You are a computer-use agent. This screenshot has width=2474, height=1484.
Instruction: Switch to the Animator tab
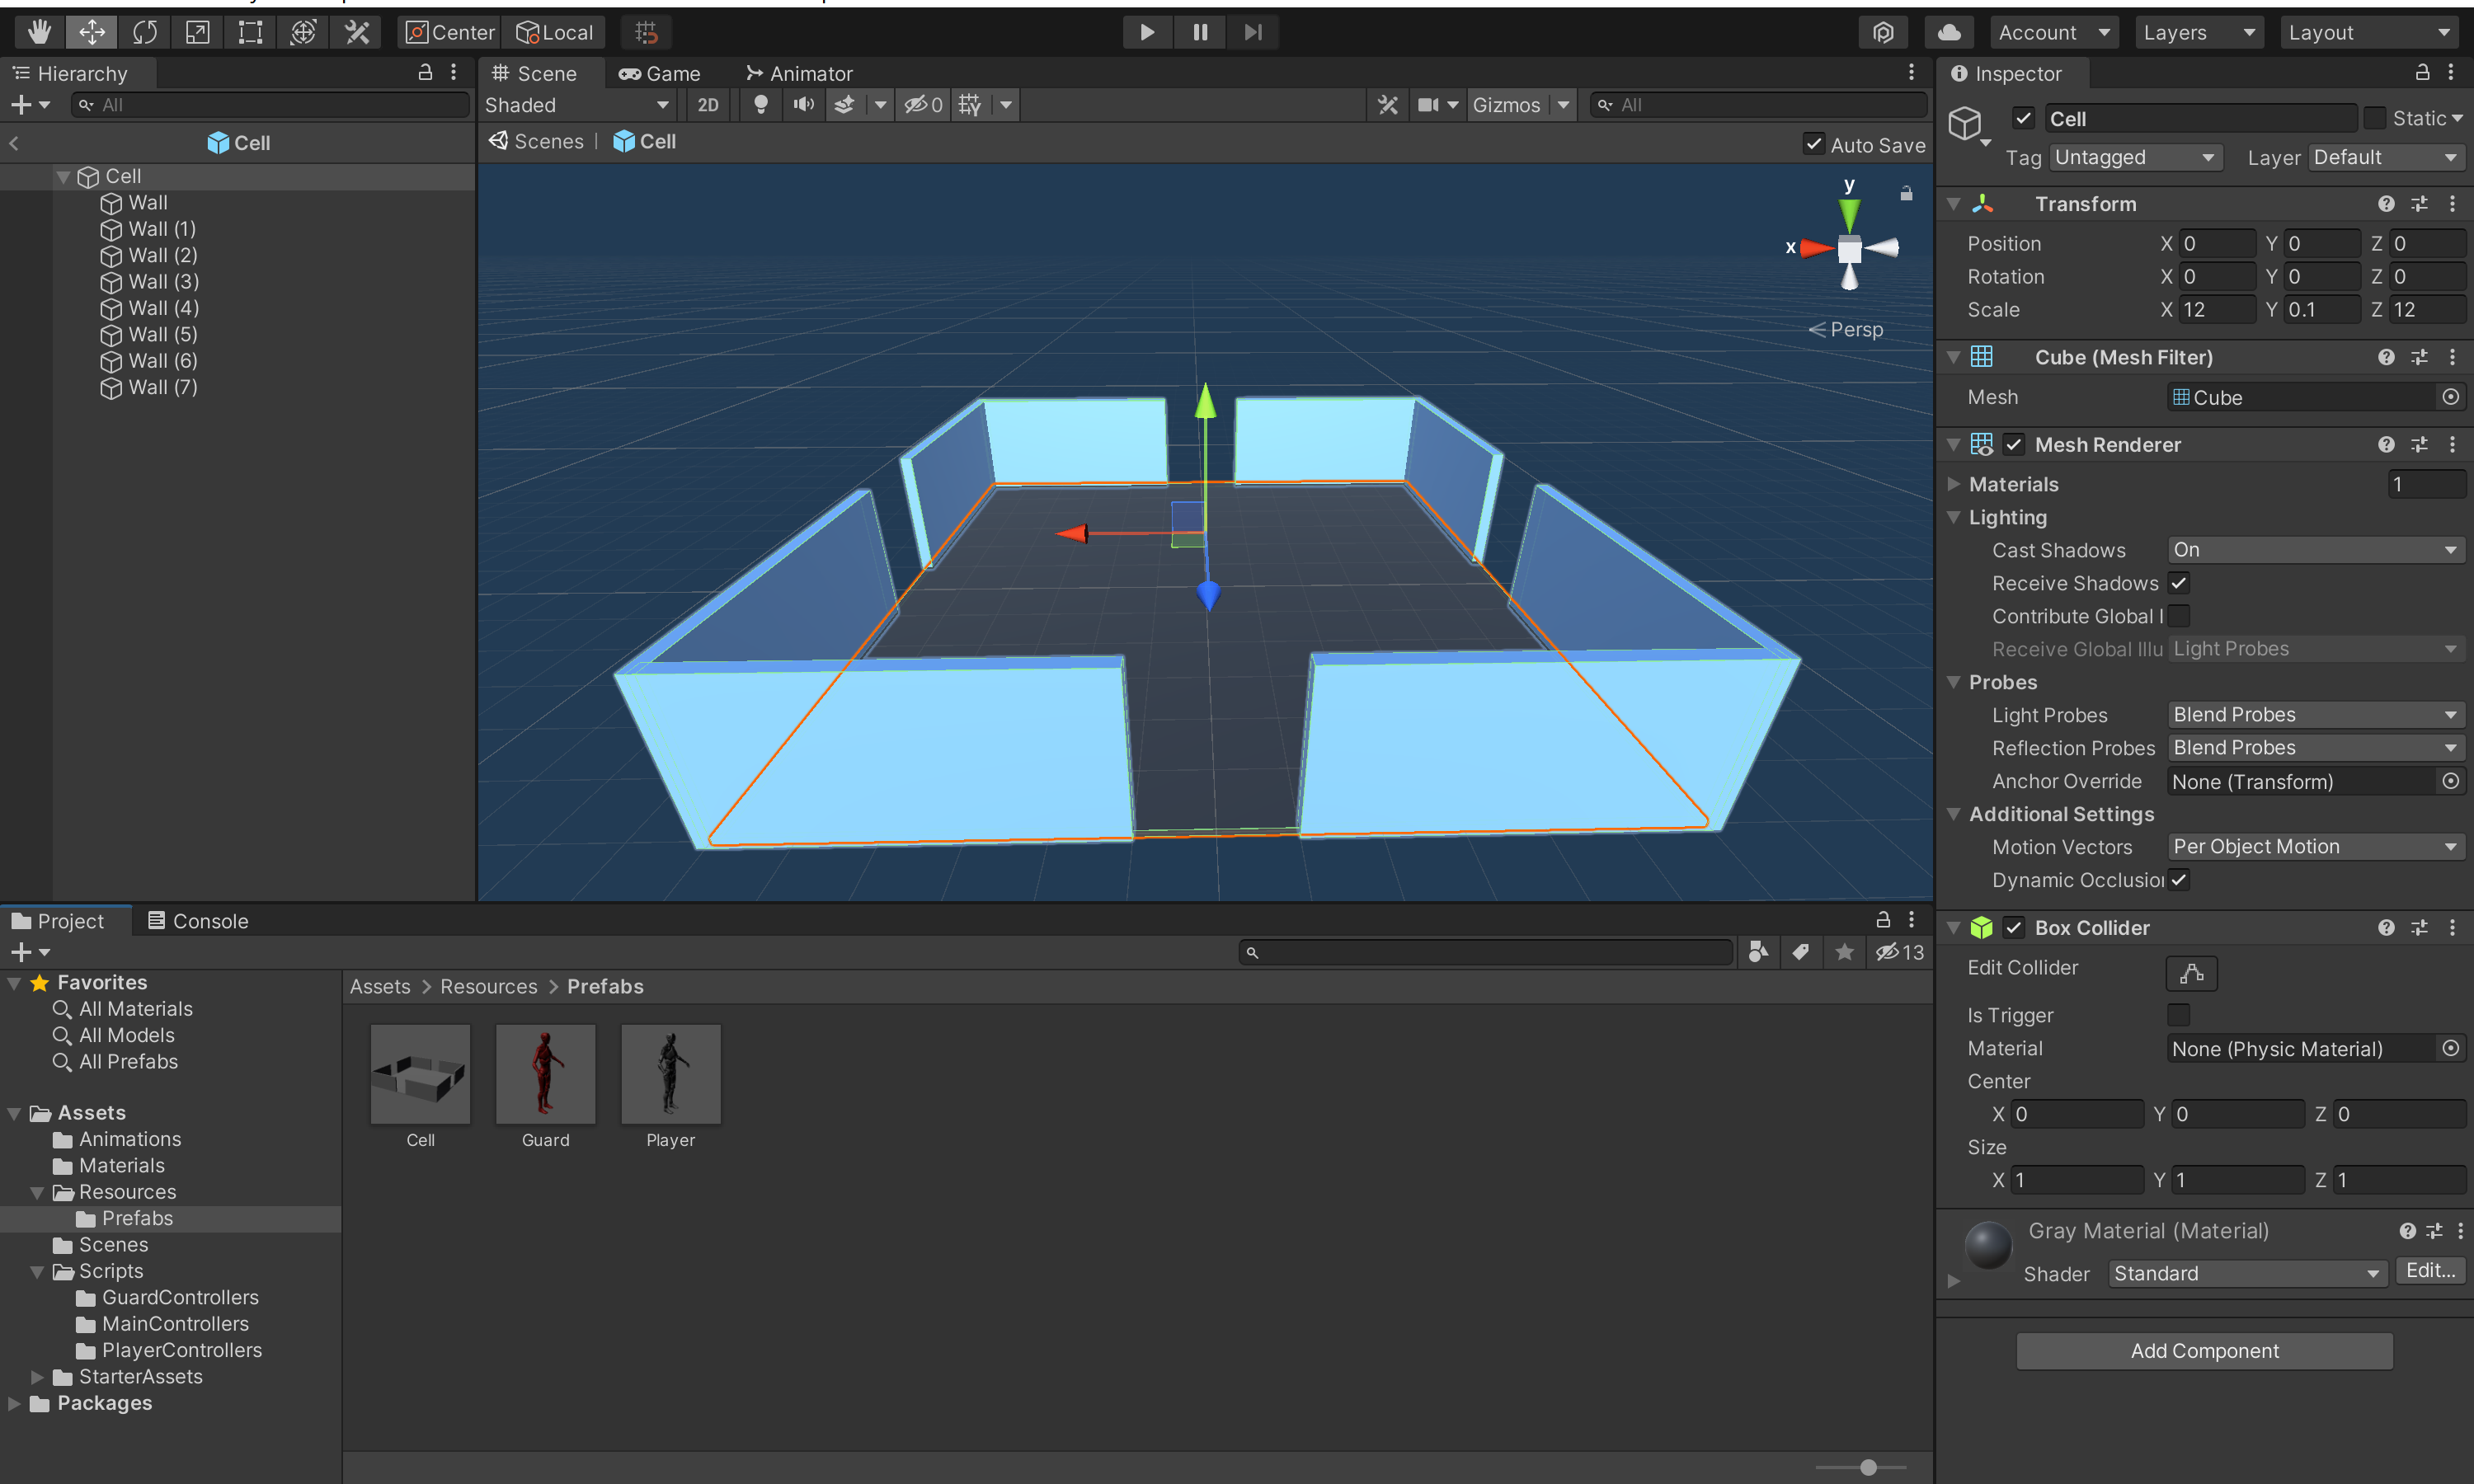coord(799,73)
